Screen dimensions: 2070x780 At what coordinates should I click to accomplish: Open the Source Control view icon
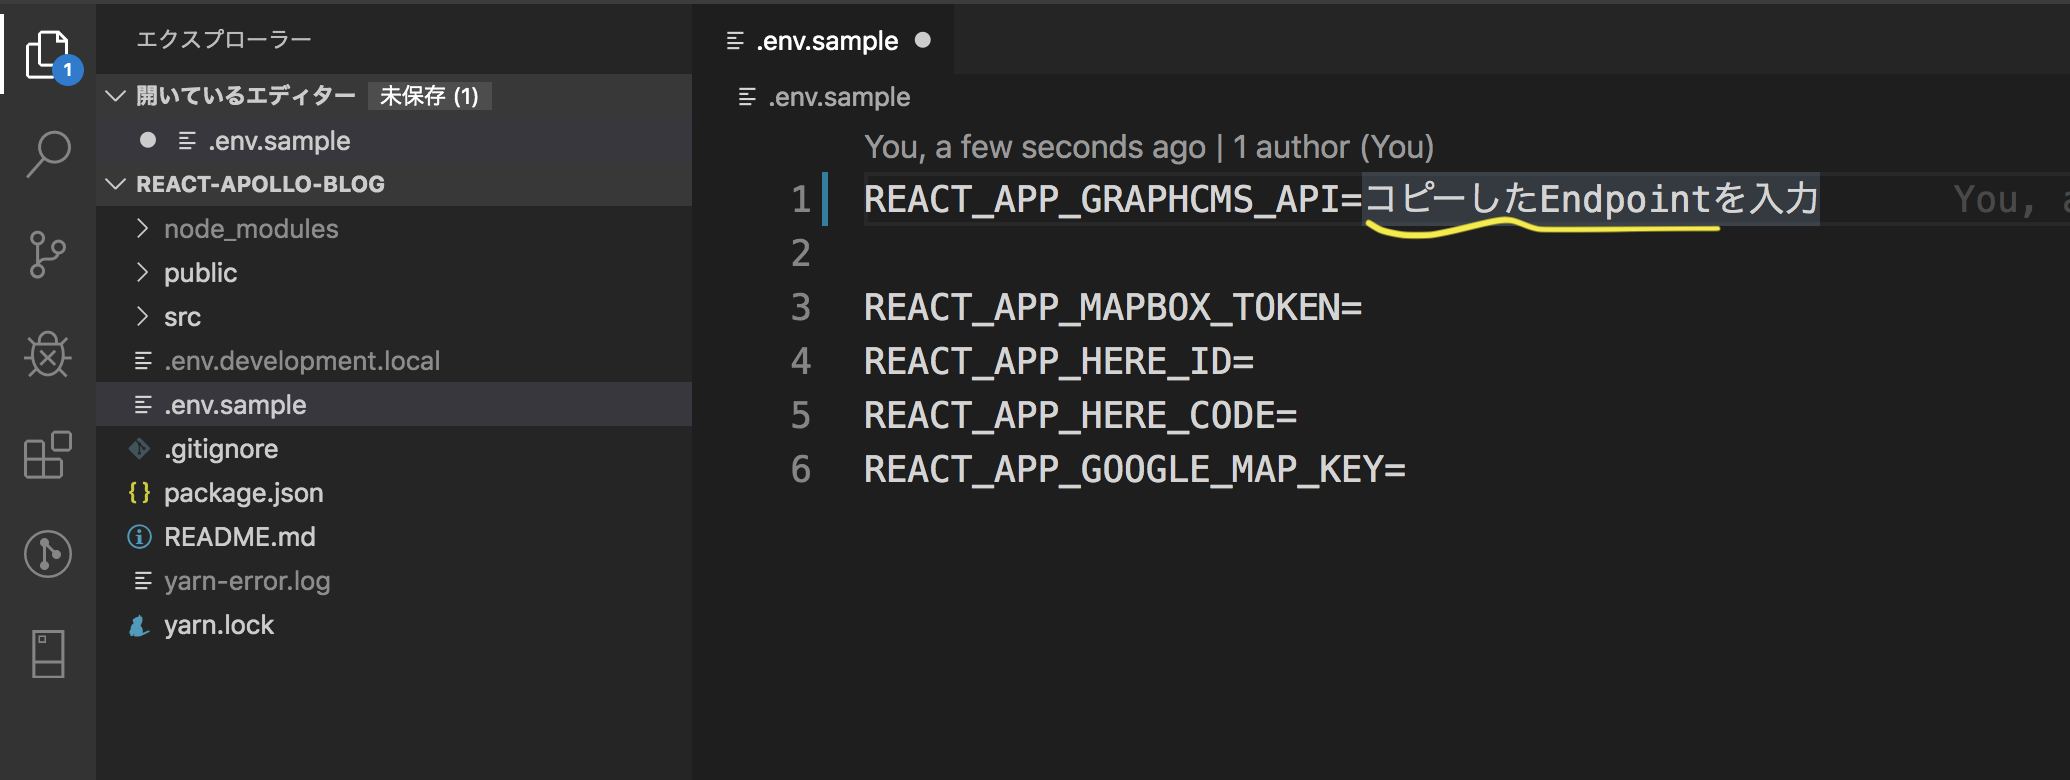pos(48,255)
